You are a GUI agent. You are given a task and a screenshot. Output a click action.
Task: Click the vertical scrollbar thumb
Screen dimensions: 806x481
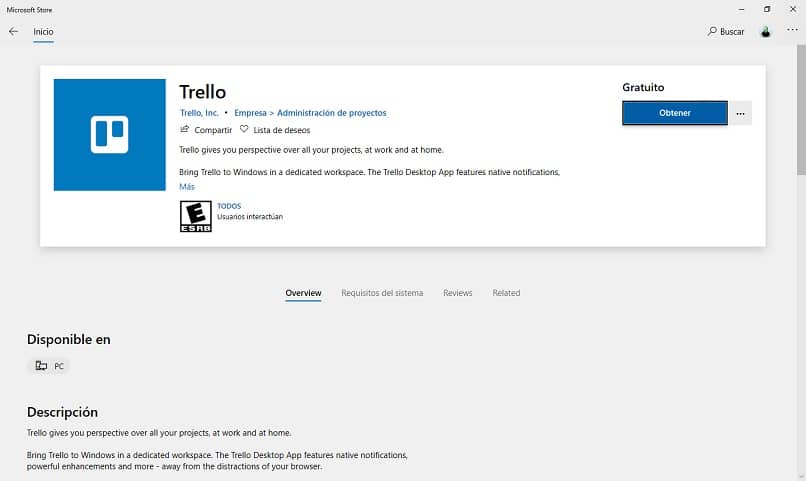[800, 110]
